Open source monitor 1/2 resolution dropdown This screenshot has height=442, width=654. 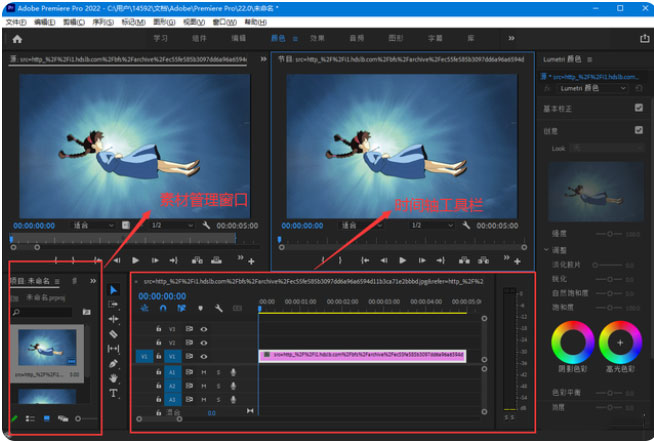pyautogui.click(x=172, y=225)
